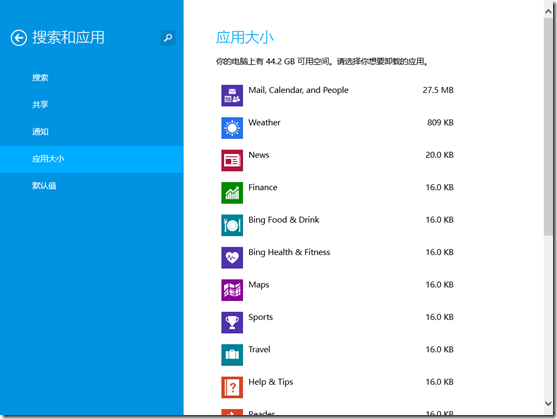Click the scrollbar up arrow

pos(548,11)
